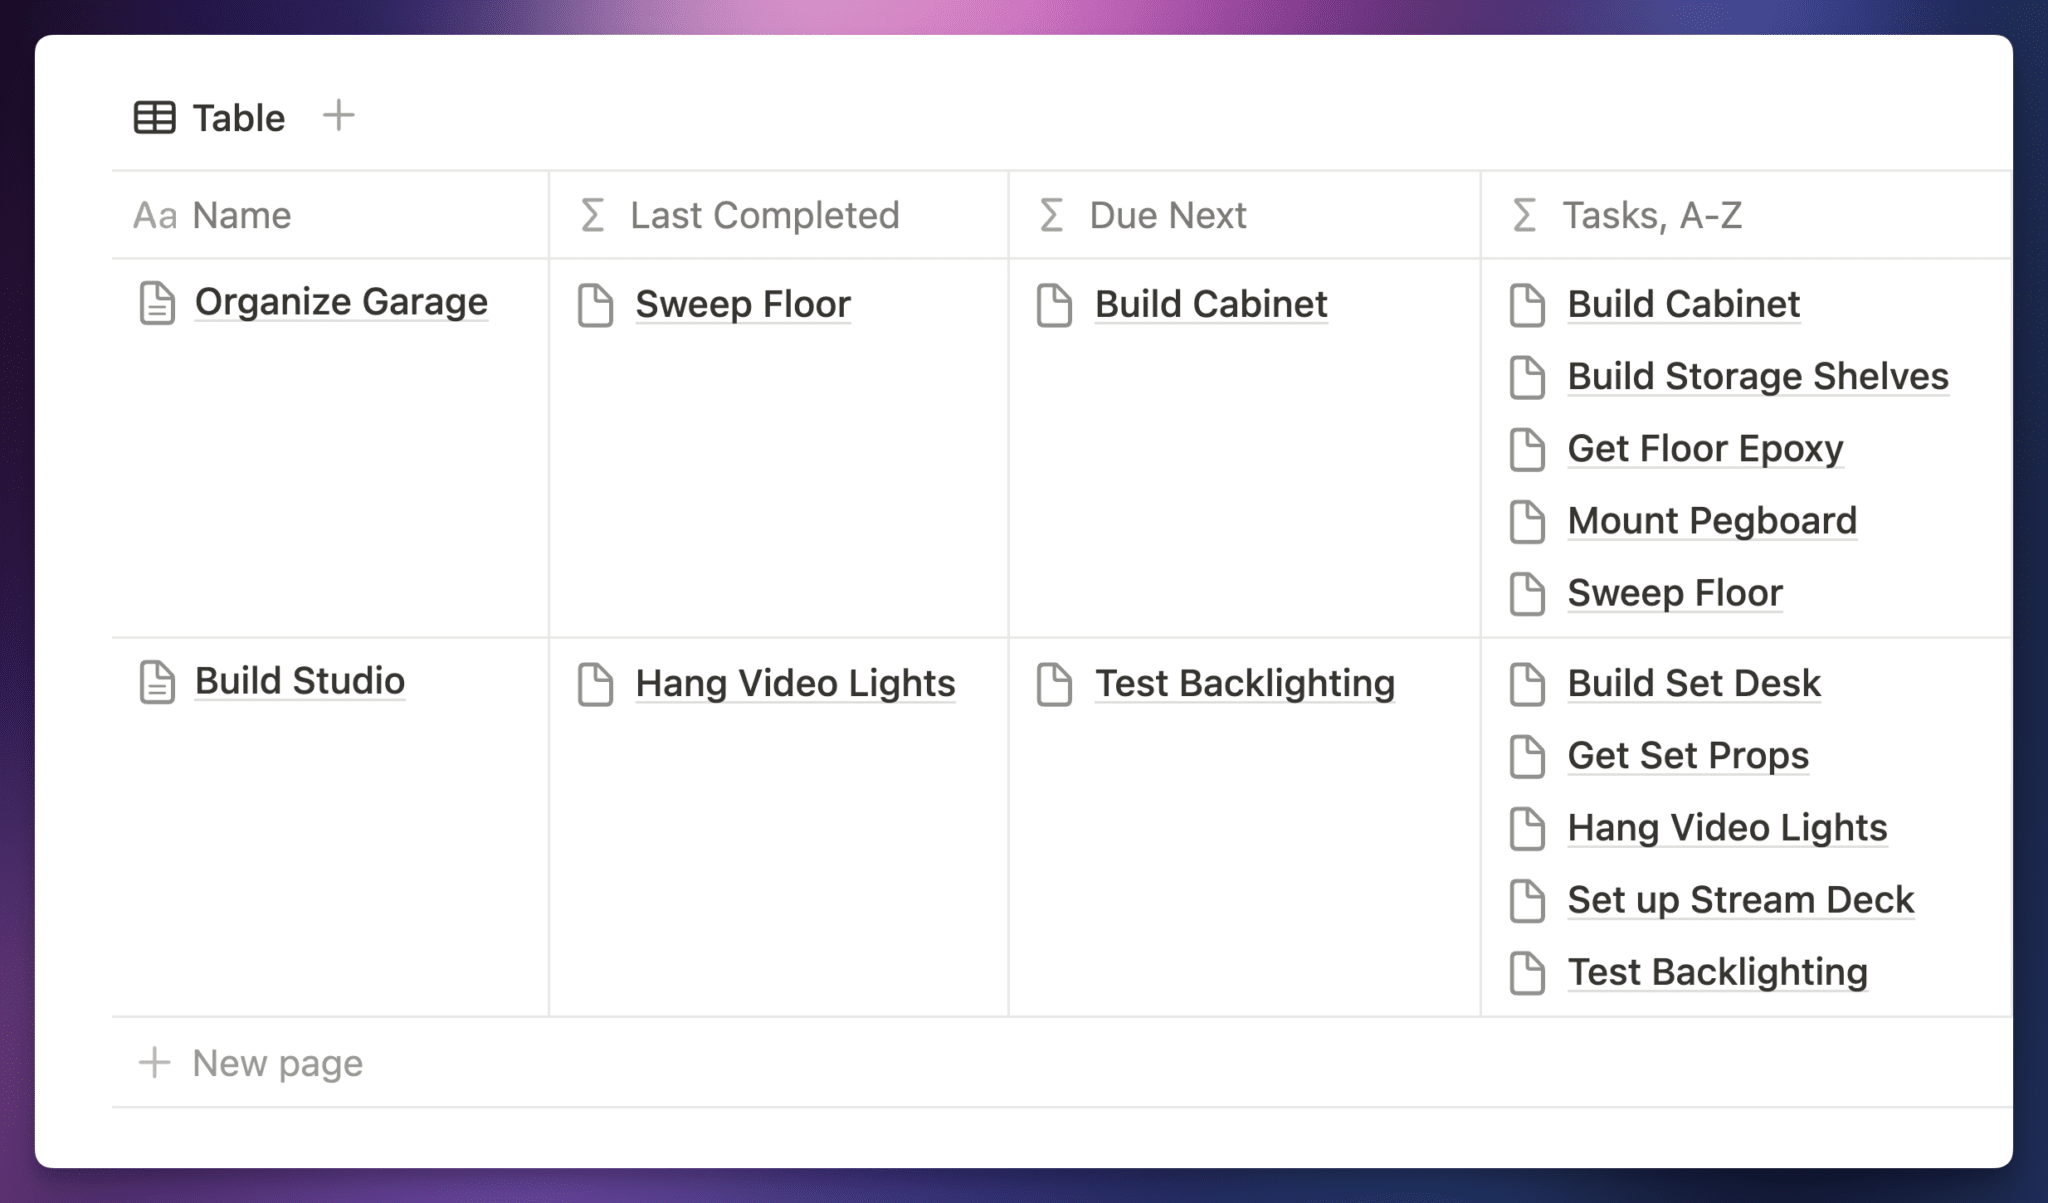The width and height of the screenshot is (2048, 1203).
Task: Click the Aa icon in Name header
Action: [155, 215]
